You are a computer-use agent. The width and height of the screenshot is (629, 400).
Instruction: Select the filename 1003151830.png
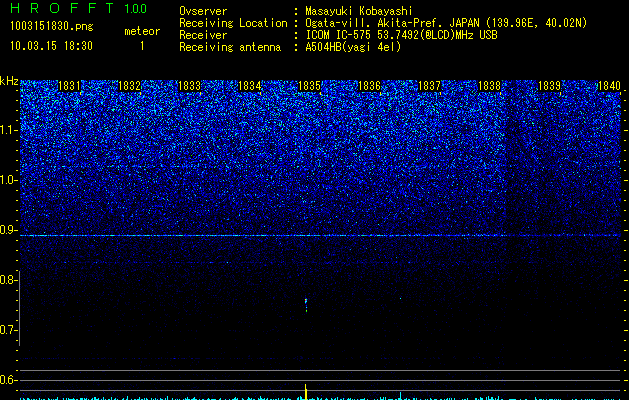[52, 27]
